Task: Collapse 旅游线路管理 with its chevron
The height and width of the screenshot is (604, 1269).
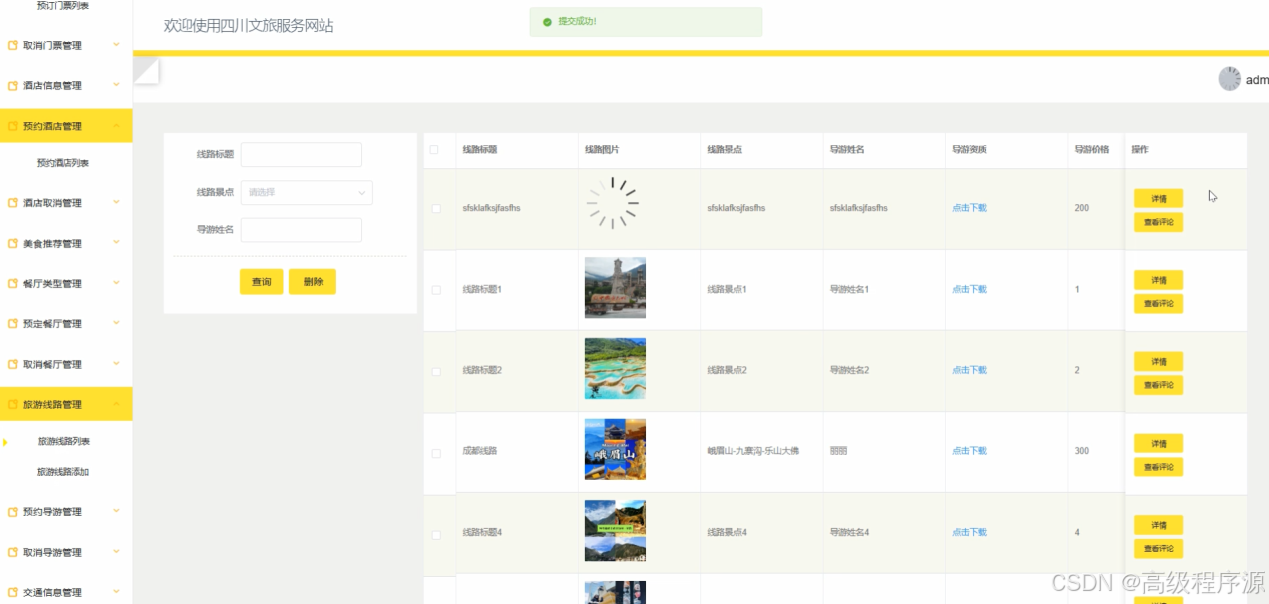Action: click(x=117, y=404)
